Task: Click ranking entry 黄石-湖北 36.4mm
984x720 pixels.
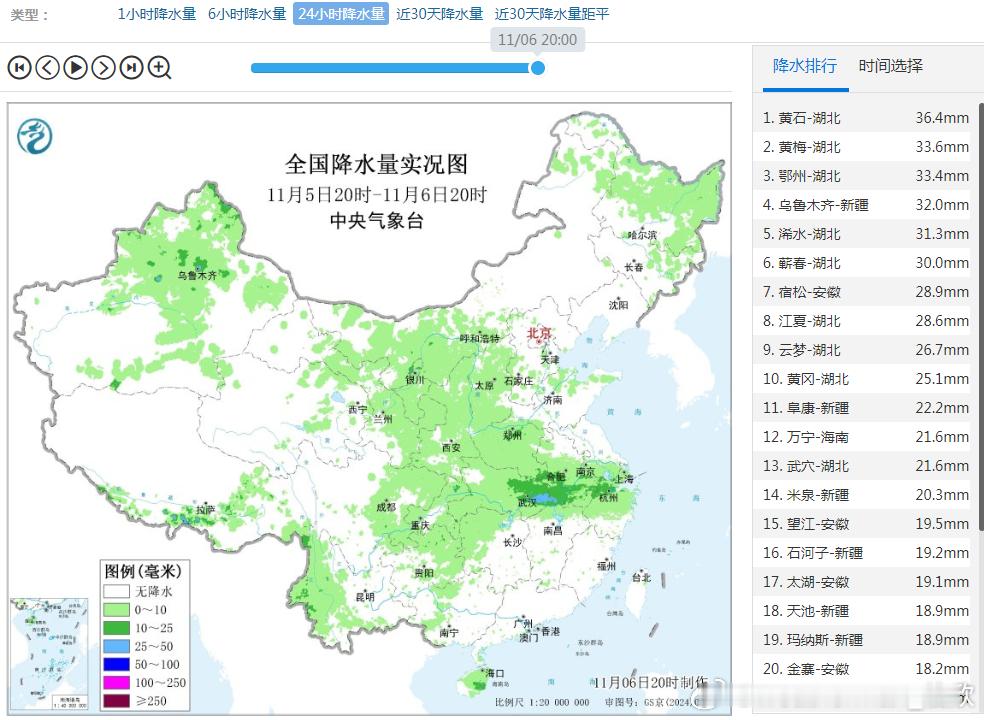Action: click(860, 117)
